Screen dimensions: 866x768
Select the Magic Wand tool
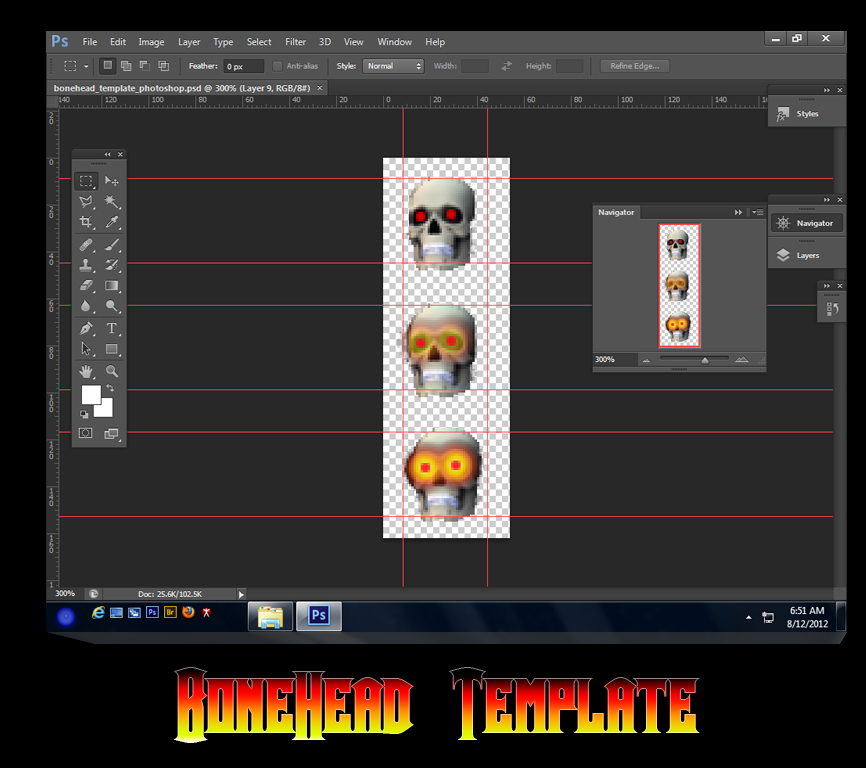[111, 202]
